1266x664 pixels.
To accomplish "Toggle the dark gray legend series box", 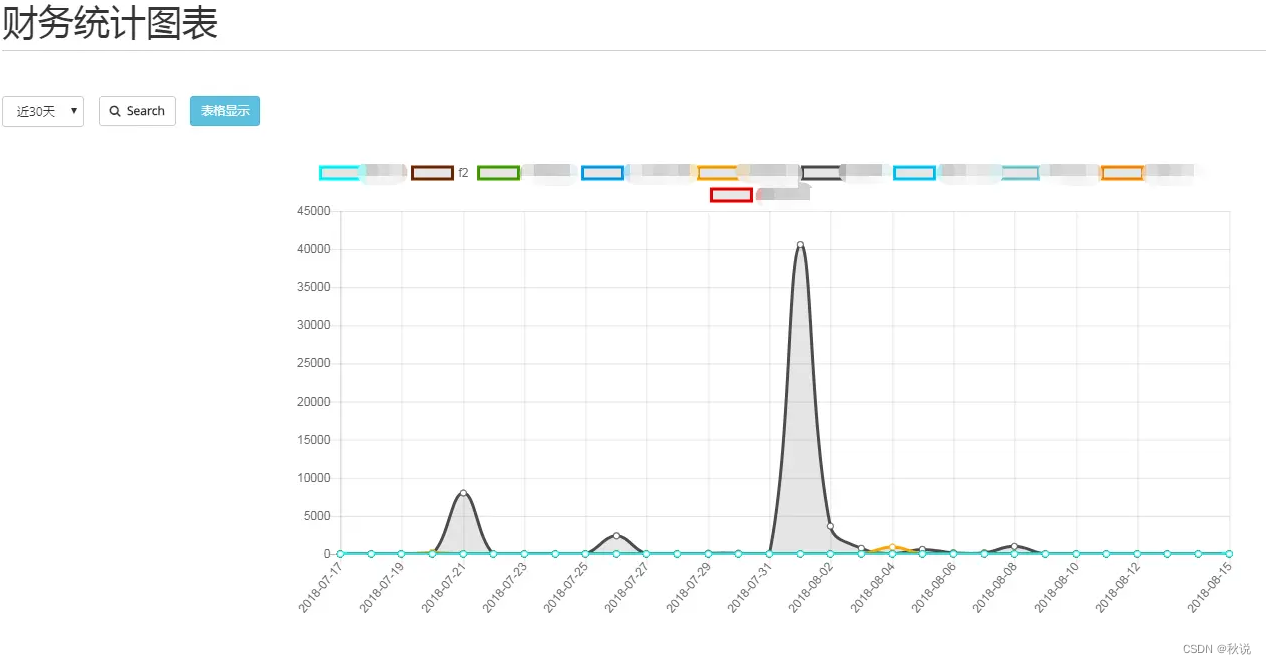I will 822,173.
